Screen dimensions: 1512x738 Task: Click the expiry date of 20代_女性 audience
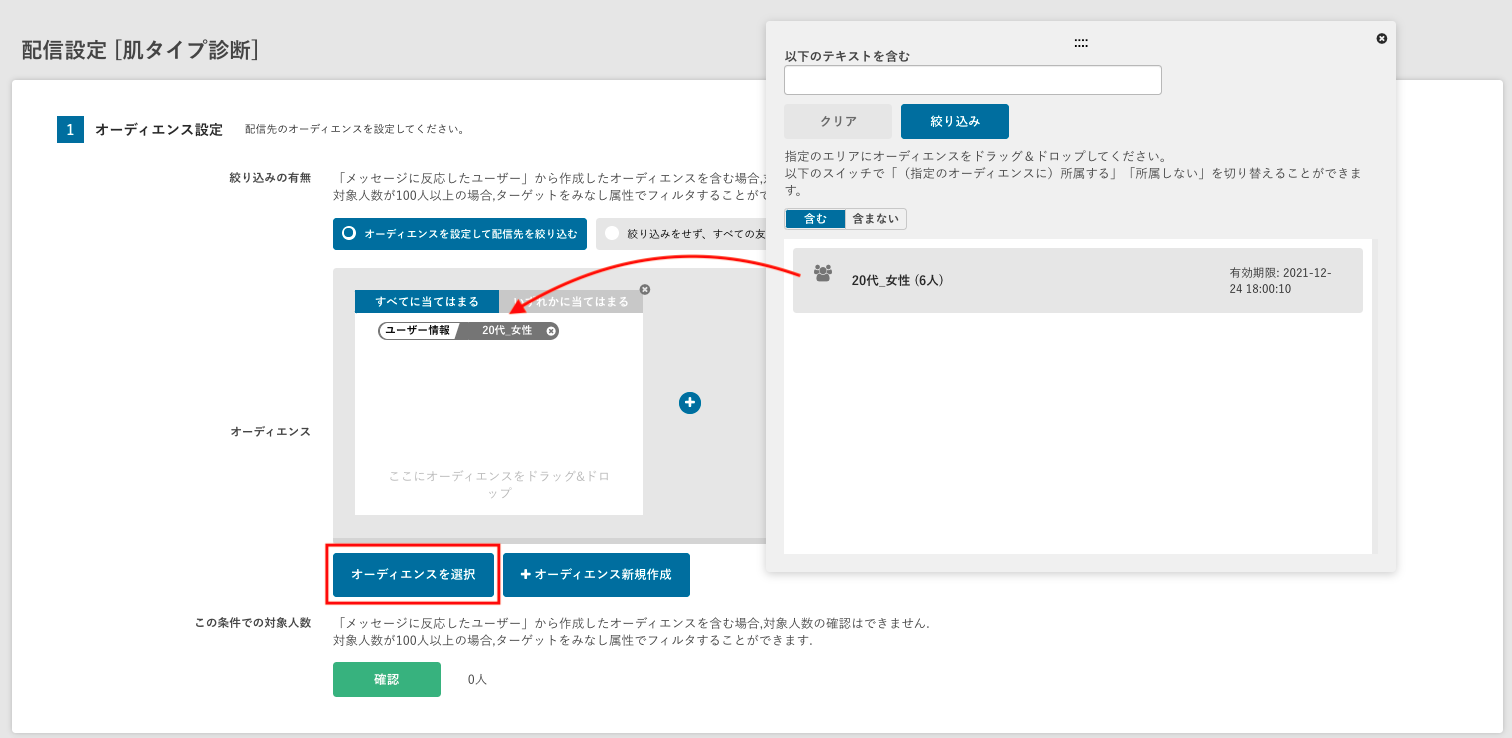(1280, 281)
